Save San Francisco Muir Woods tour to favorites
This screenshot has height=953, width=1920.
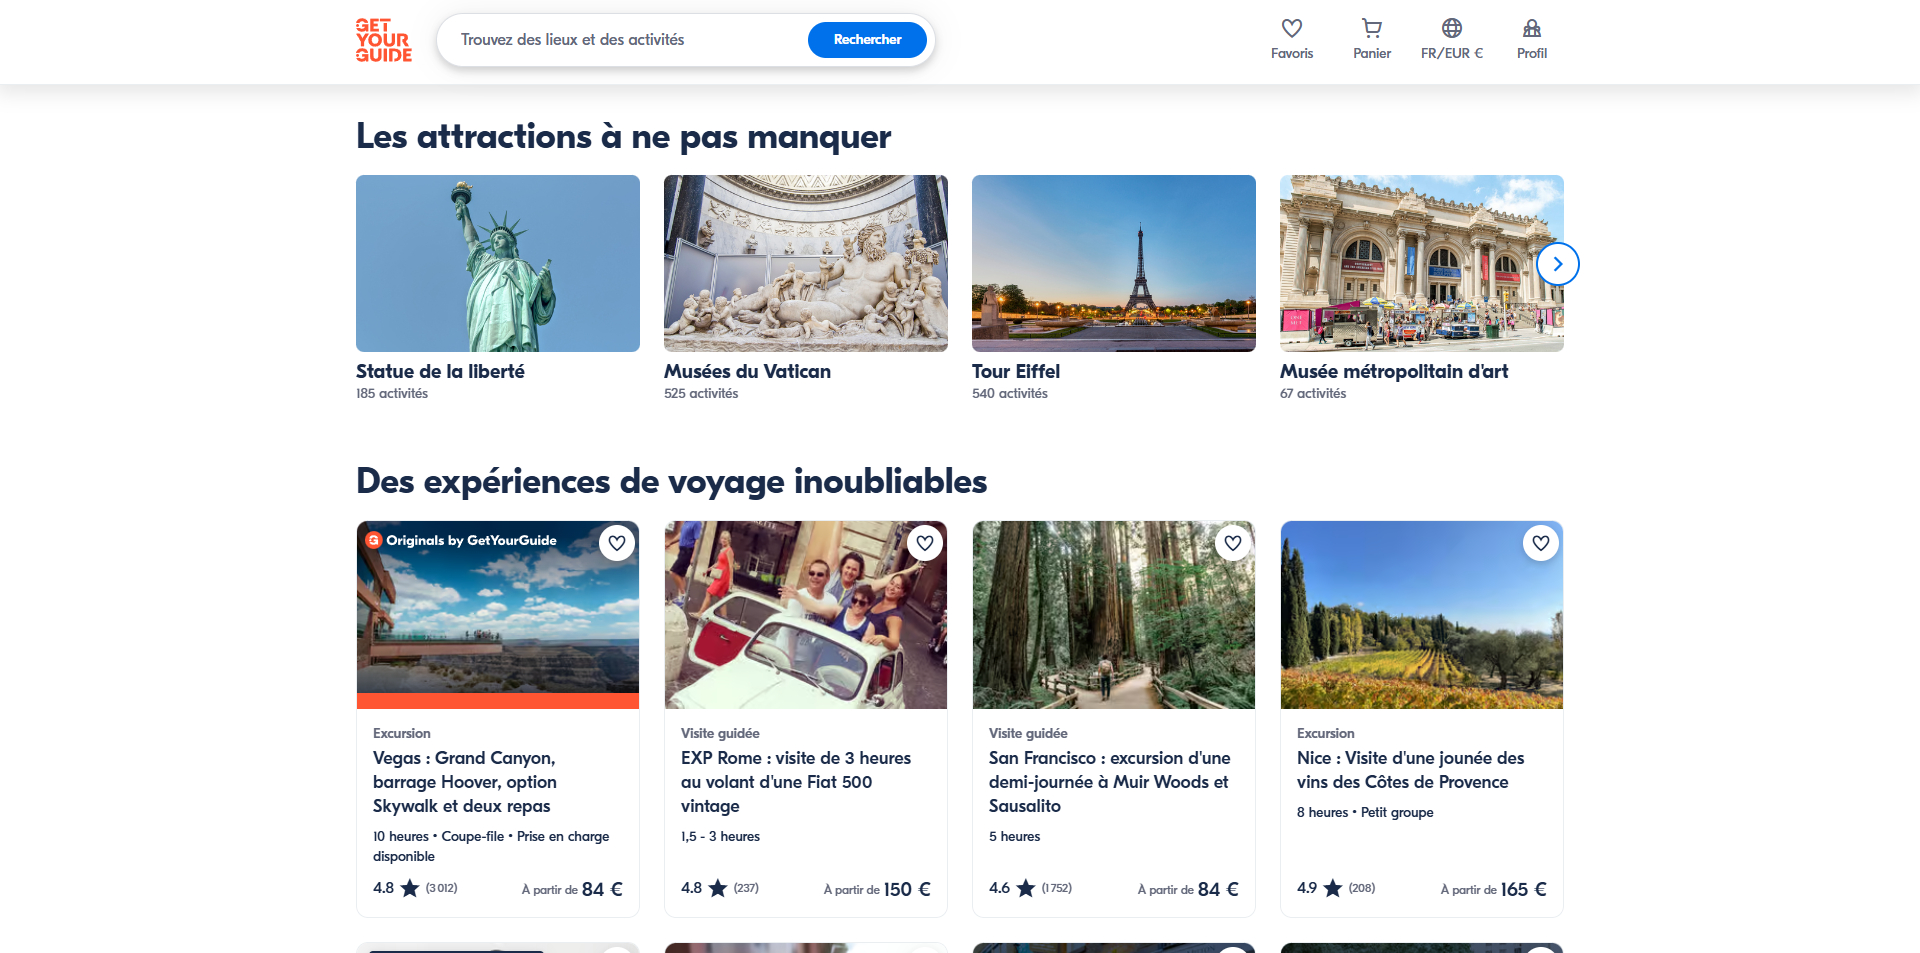coord(1233,543)
